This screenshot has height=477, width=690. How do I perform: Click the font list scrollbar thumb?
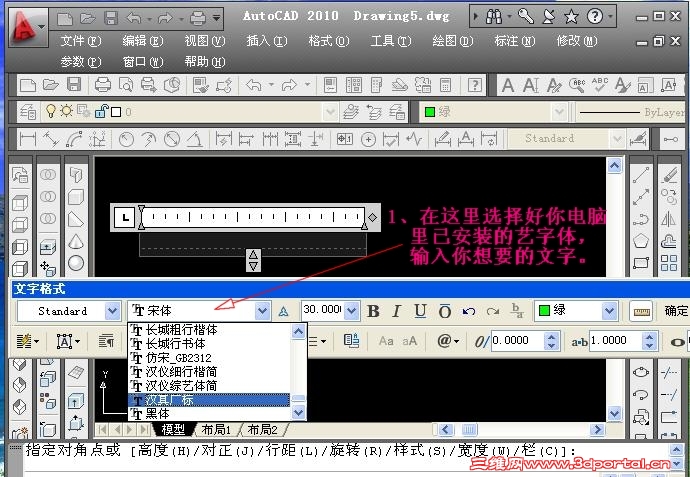(298, 398)
